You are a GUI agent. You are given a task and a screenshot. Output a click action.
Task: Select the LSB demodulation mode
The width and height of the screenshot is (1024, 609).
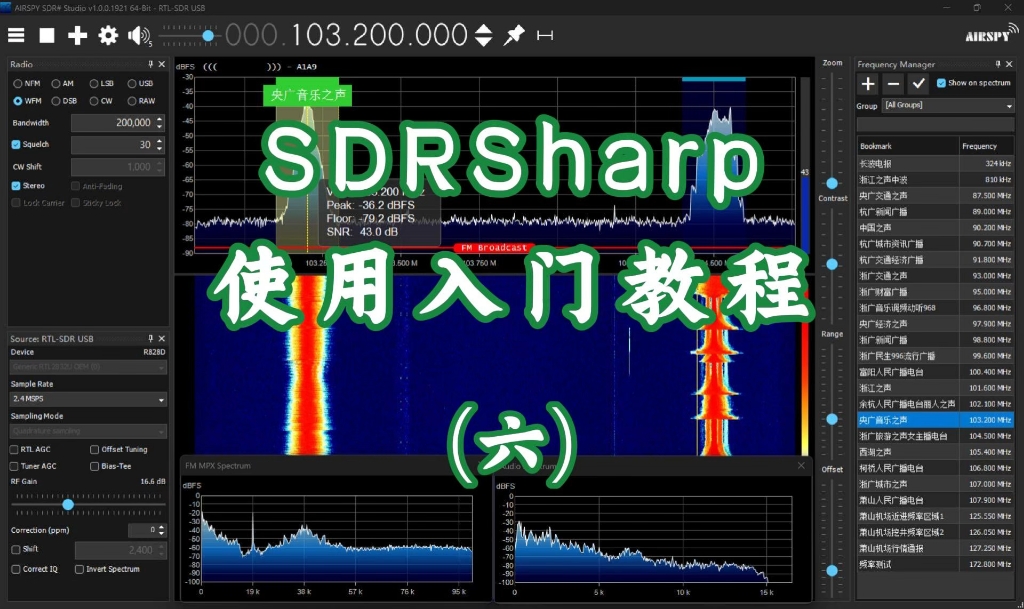click(102, 84)
